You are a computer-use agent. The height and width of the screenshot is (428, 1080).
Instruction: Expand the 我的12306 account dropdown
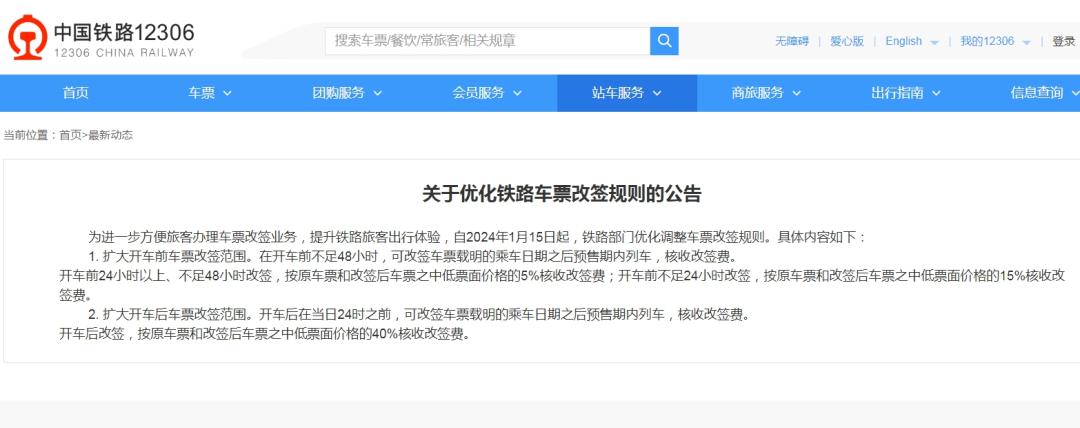994,41
